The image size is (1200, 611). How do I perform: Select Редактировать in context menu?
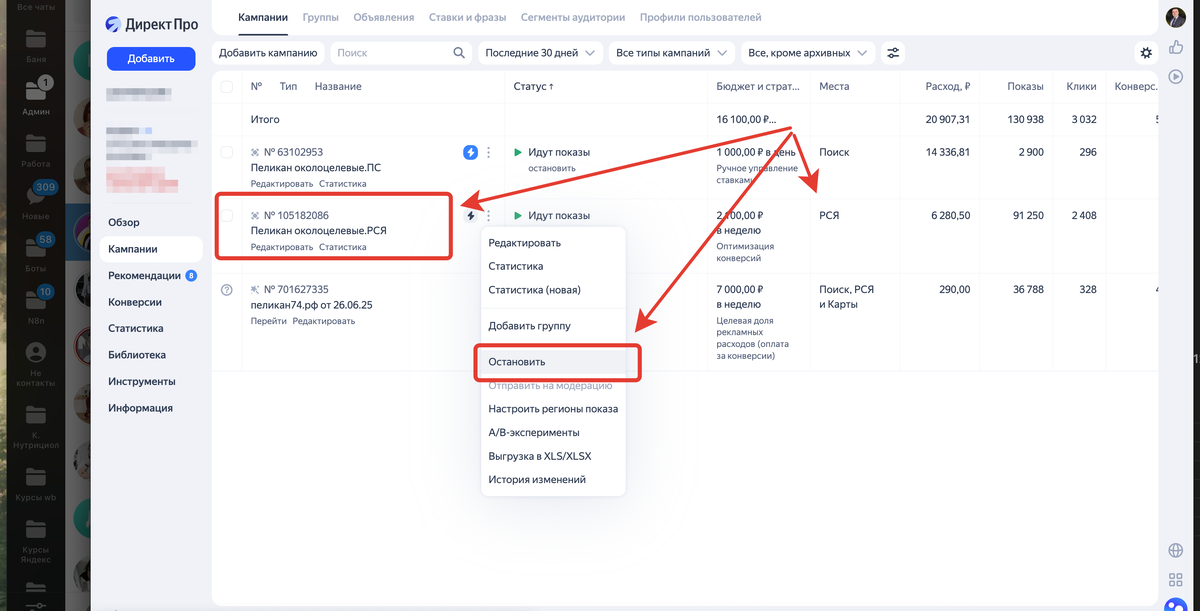[x=553, y=243]
